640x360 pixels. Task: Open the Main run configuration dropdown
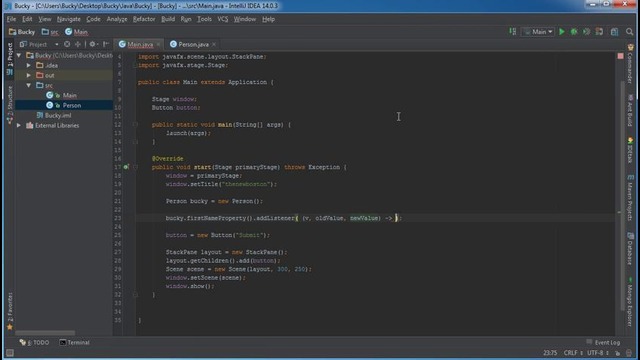[x=538, y=32]
